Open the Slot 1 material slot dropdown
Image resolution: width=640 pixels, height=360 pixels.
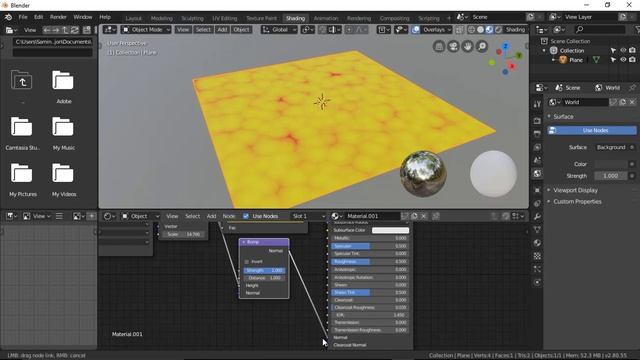[308, 216]
